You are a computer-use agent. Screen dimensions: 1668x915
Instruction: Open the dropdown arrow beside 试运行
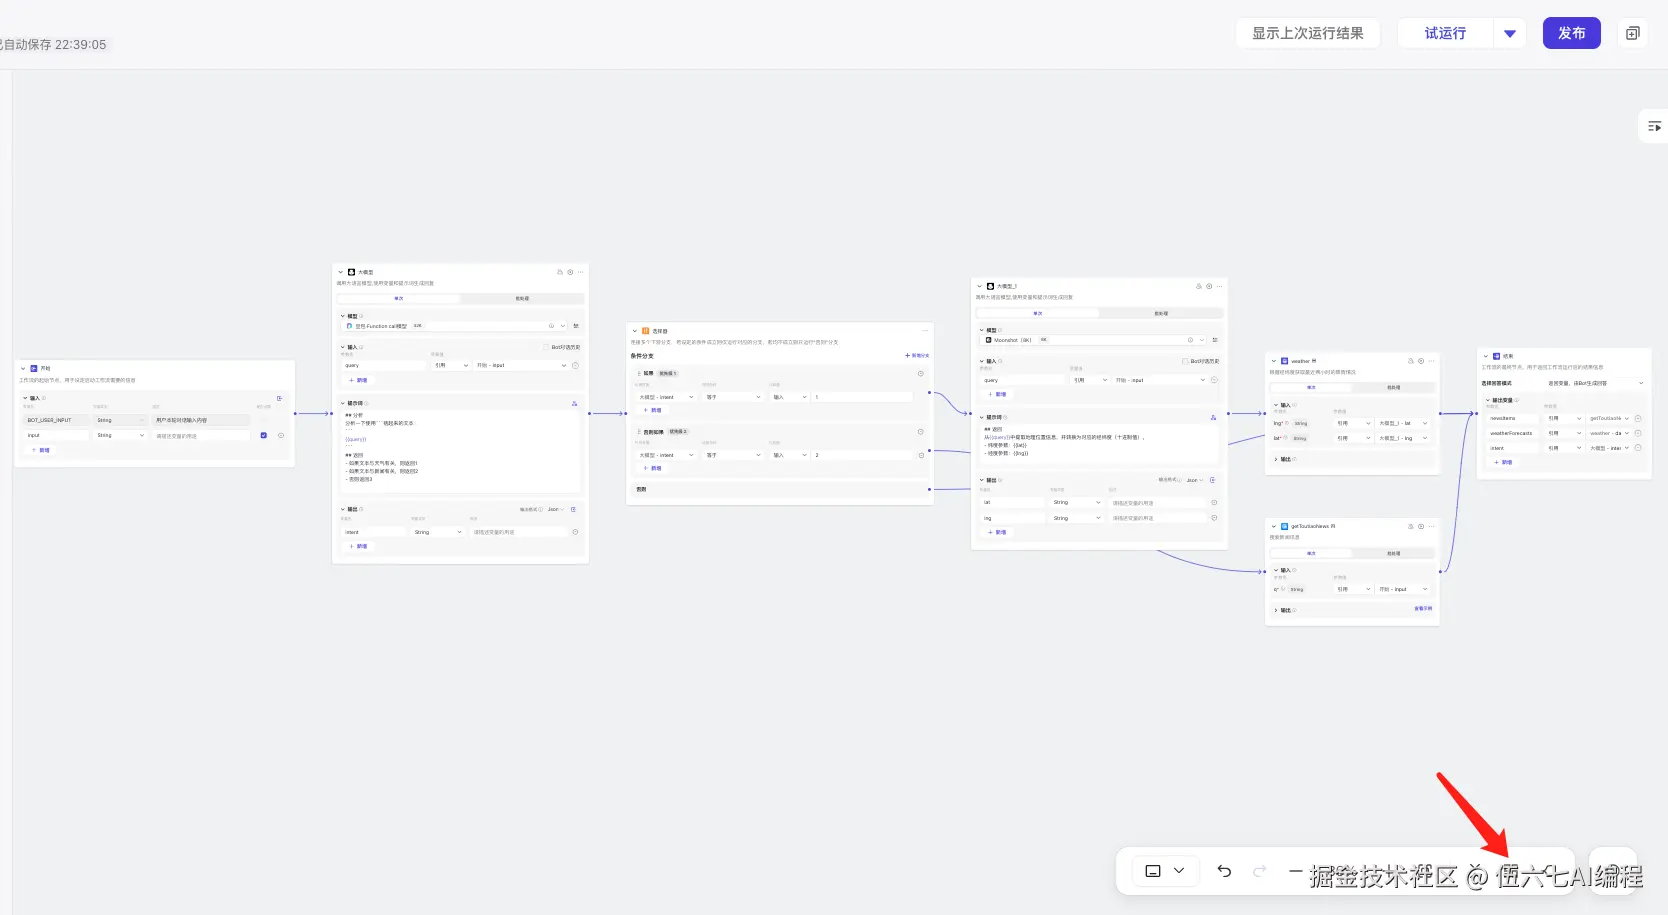(1510, 33)
